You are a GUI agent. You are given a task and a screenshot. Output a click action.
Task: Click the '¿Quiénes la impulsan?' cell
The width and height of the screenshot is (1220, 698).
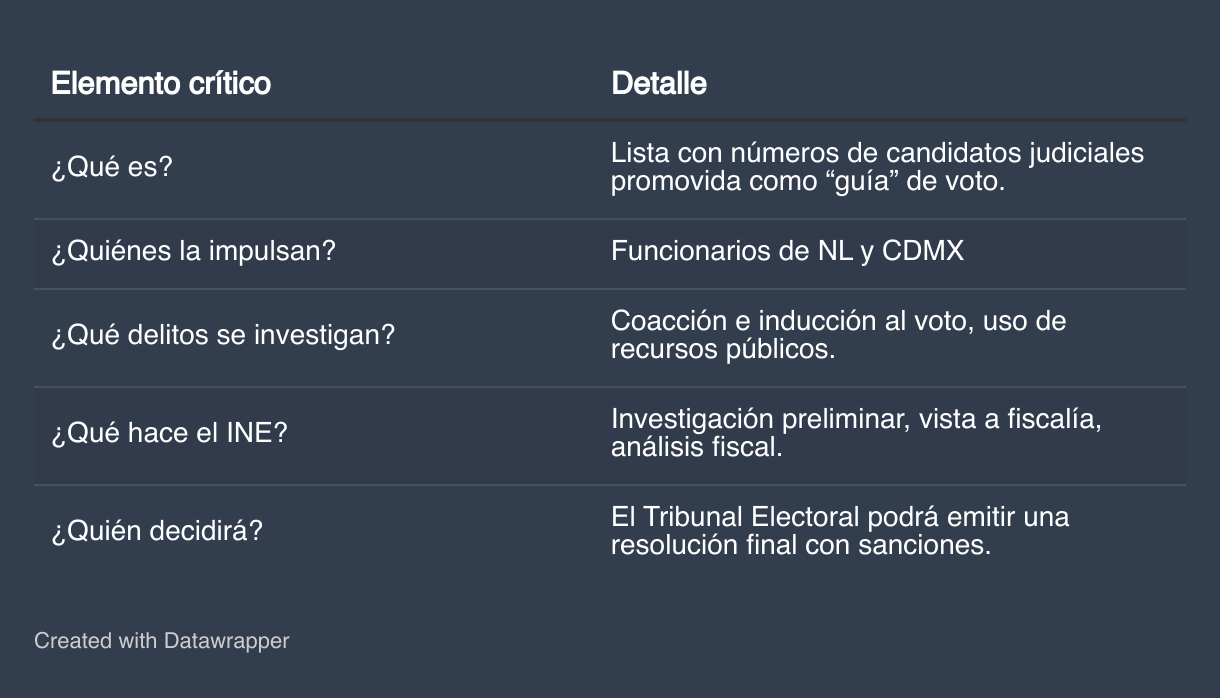[x=193, y=250]
